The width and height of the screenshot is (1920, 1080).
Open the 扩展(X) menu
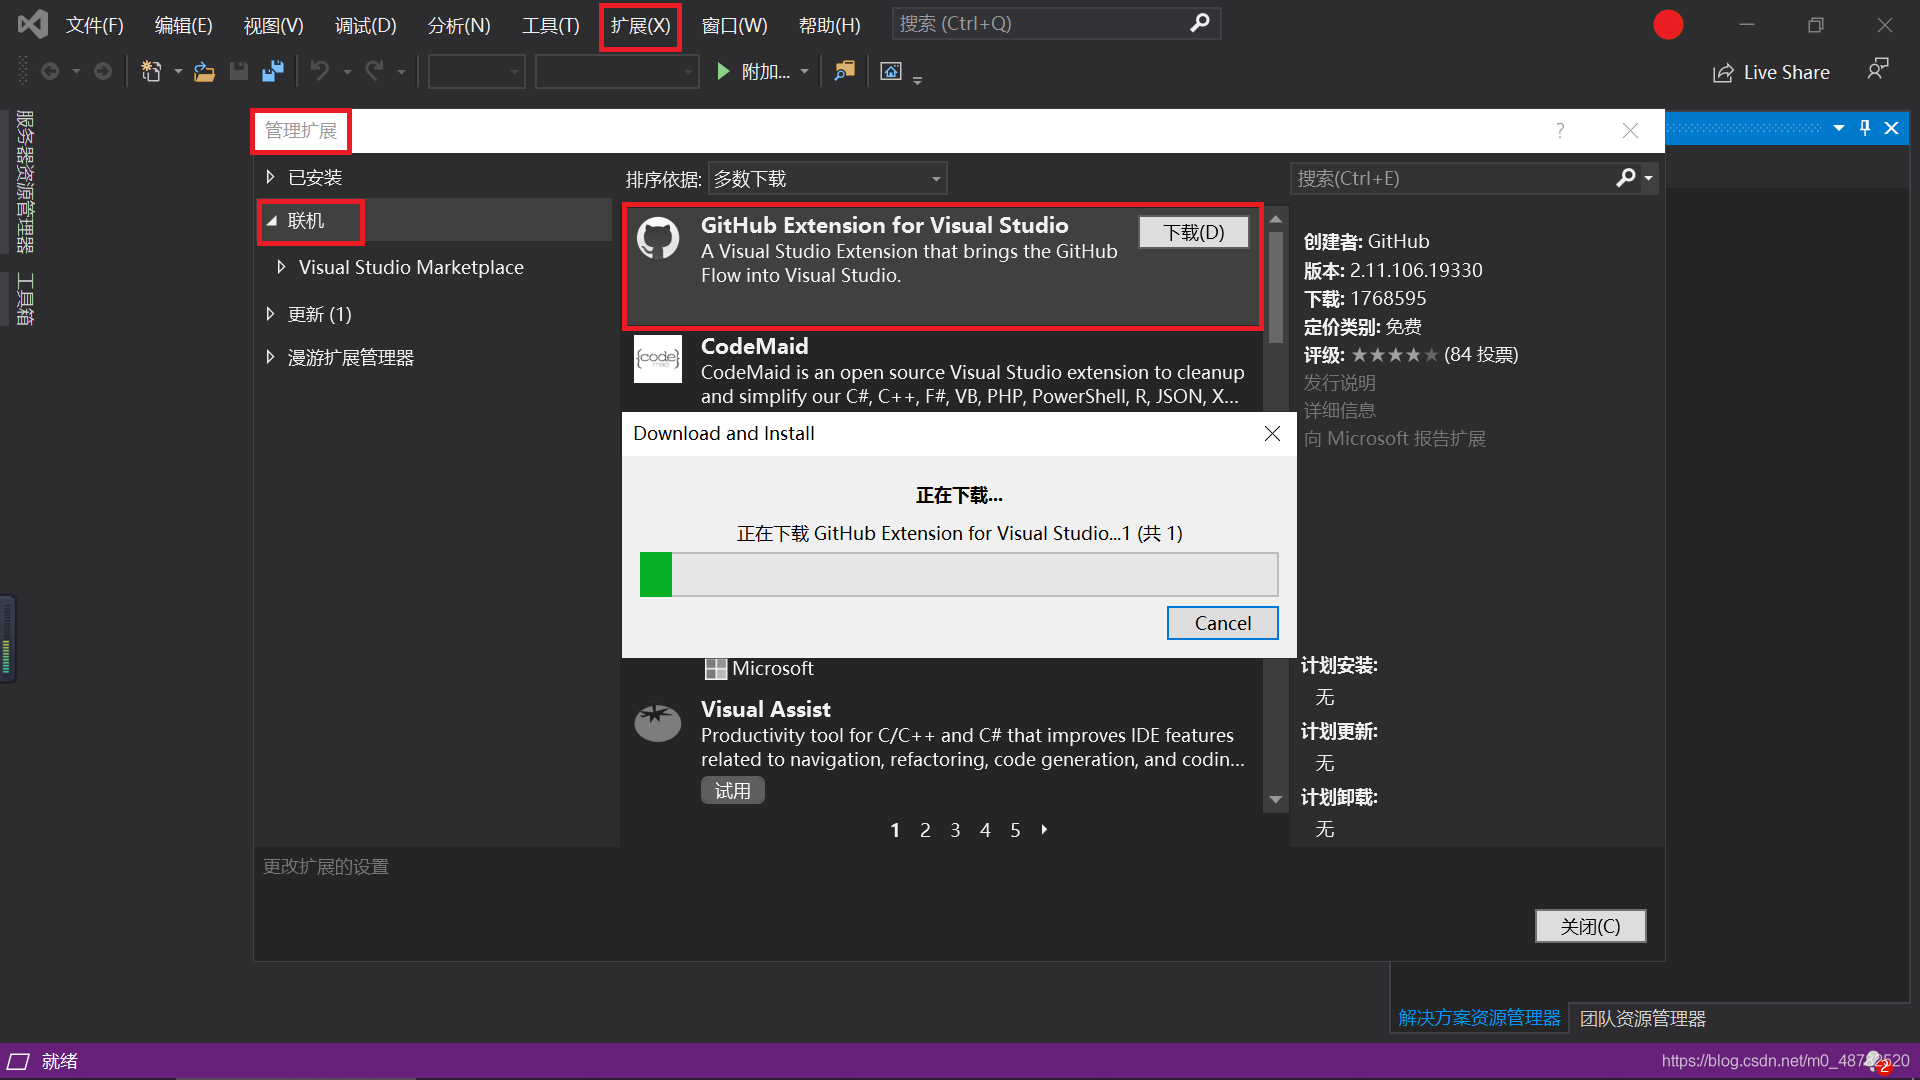tap(641, 25)
